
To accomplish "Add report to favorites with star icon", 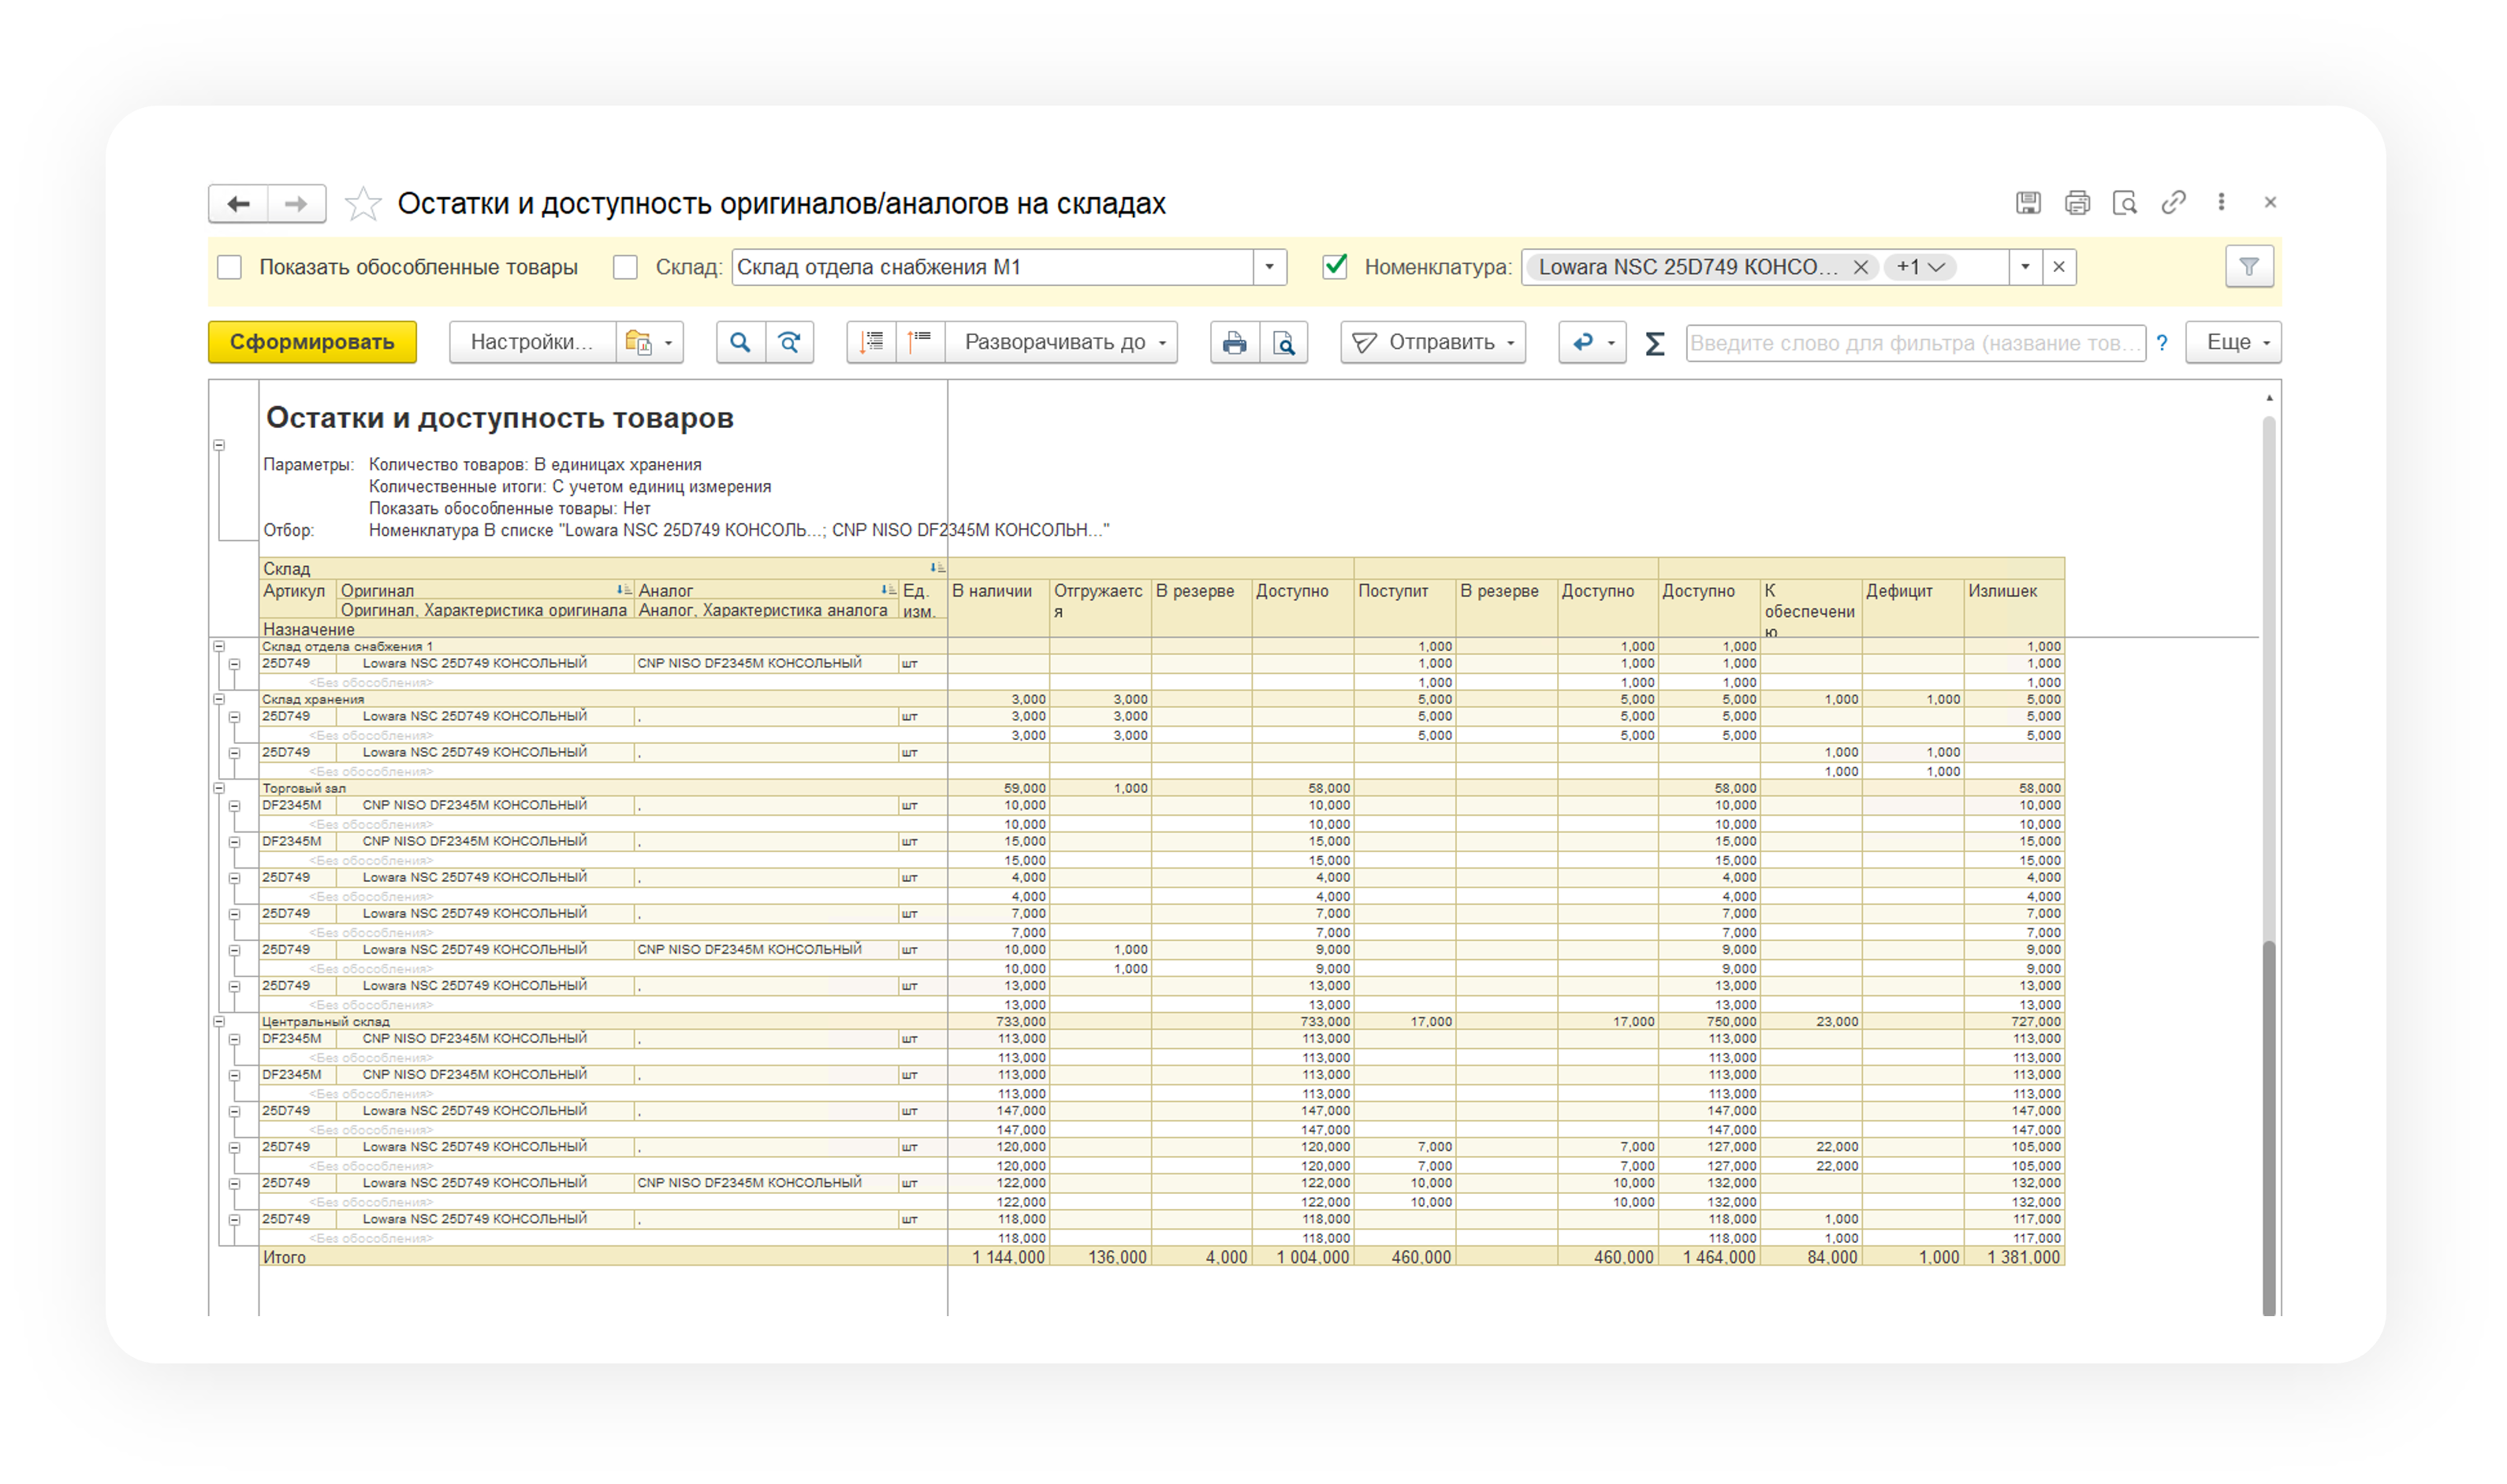I will pos(362,204).
